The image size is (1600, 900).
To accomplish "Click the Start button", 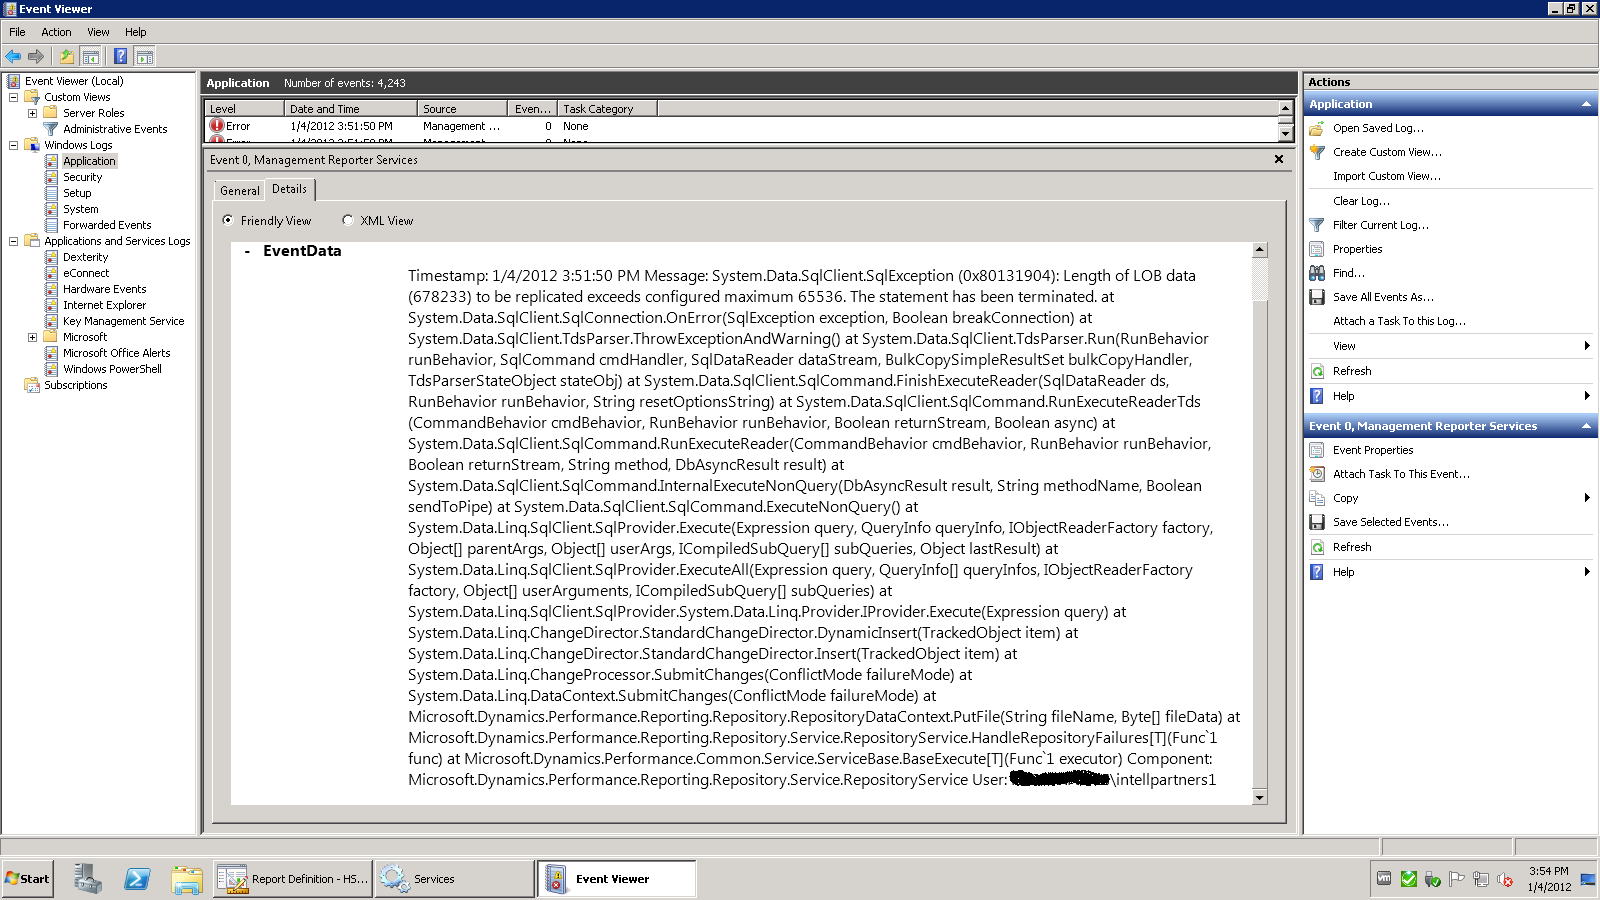I will tap(27, 879).
